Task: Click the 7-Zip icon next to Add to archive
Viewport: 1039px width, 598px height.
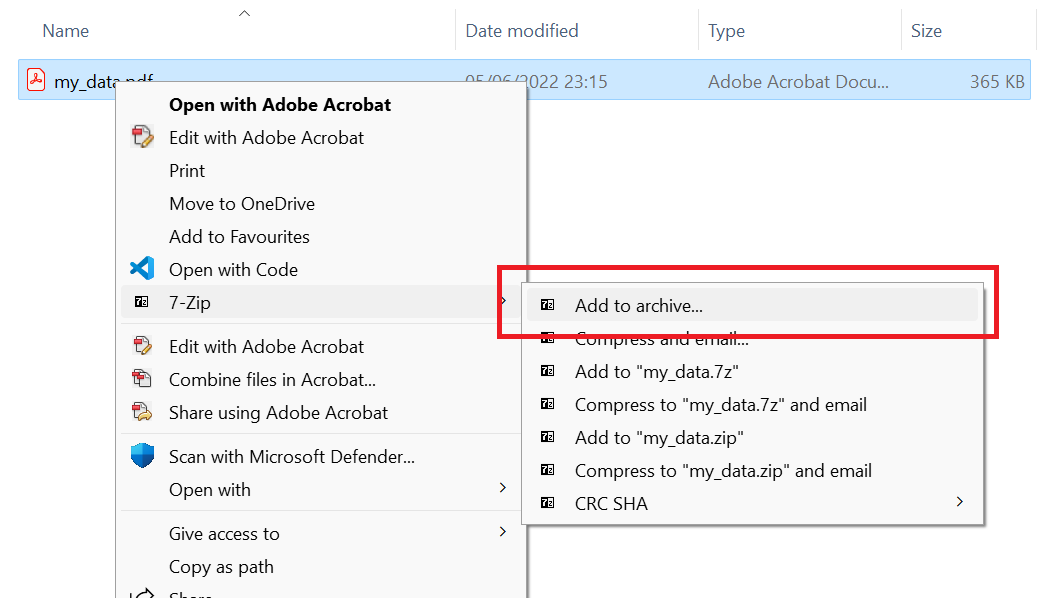Action: point(548,305)
